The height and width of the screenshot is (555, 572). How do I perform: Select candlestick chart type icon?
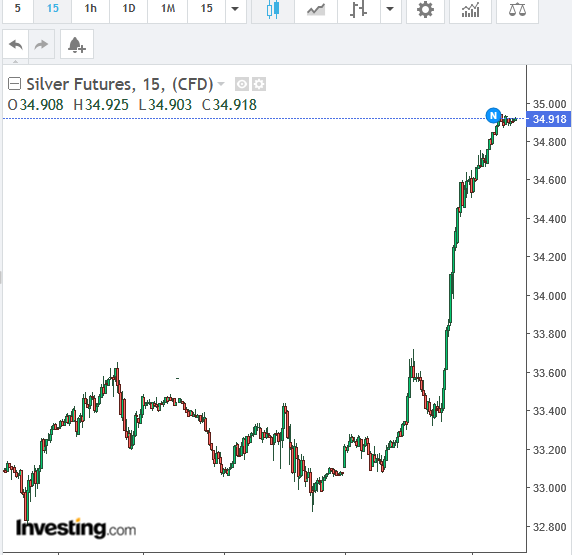273,9
